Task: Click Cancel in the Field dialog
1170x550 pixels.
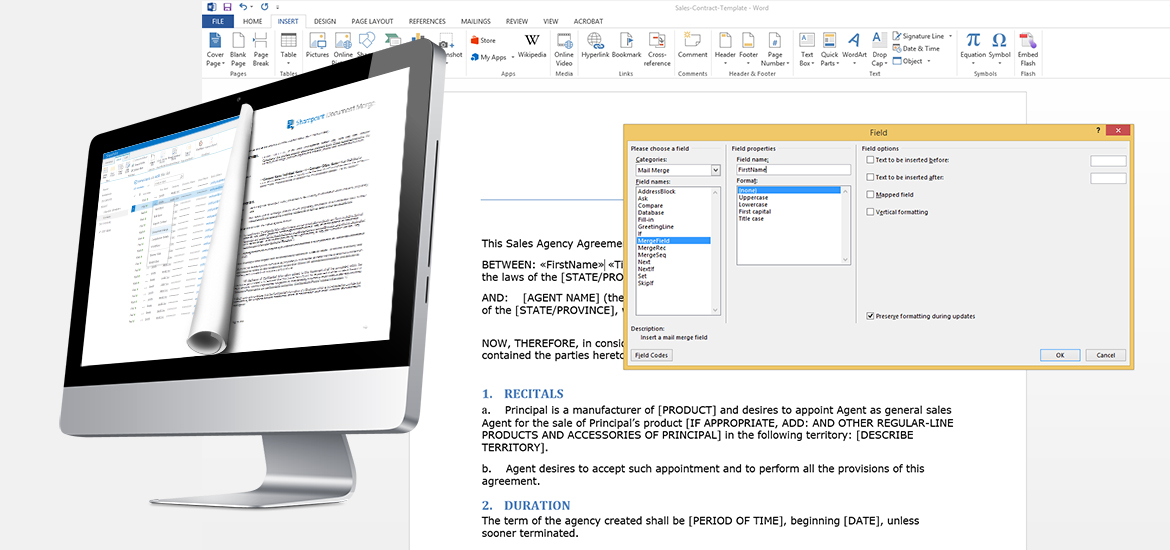Action: coord(1106,355)
